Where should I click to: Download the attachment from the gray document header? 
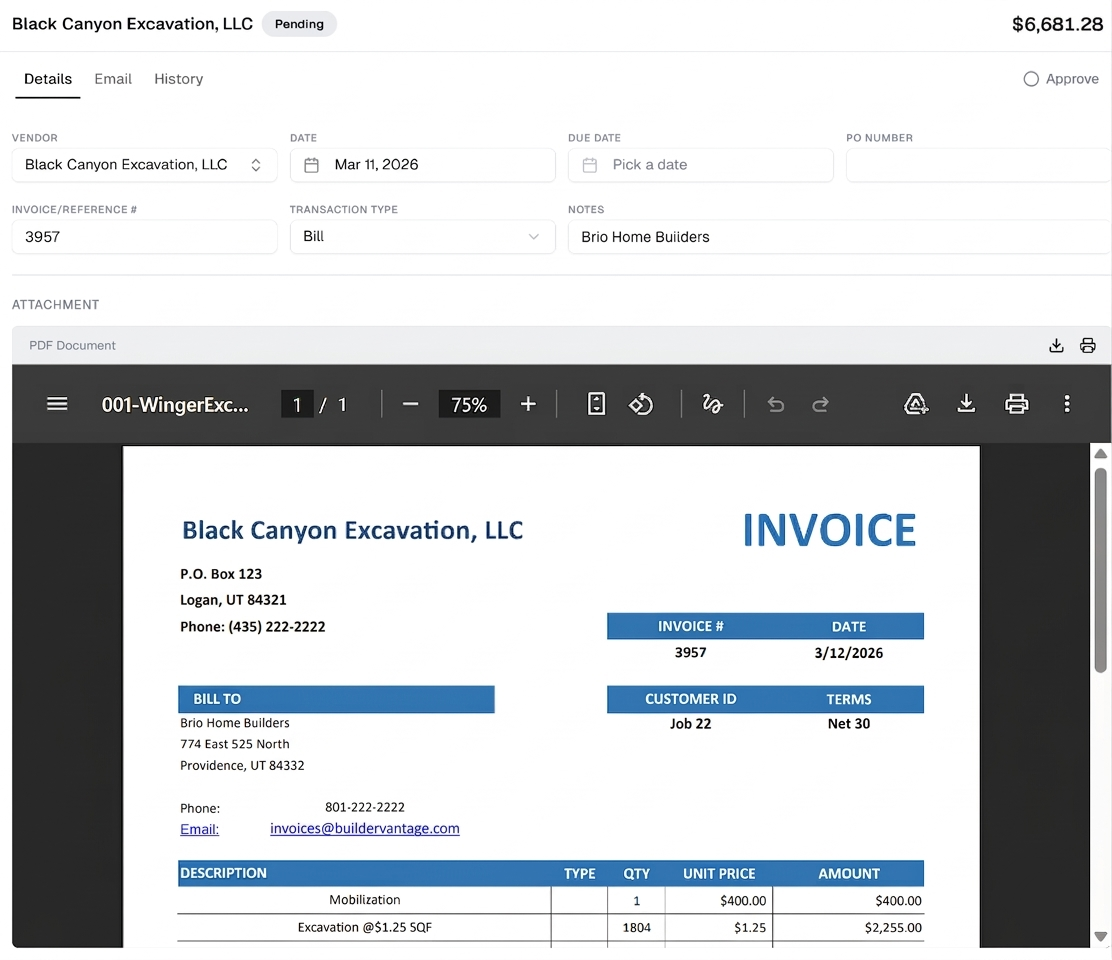[1056, 345]
